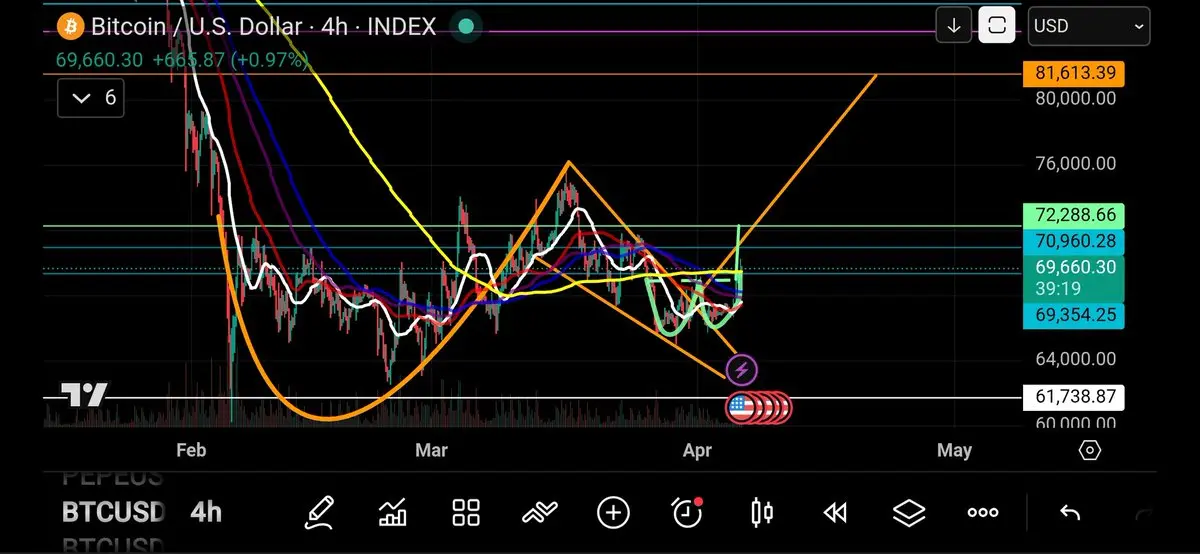This screenshot has height=554, width=1200.
Task: Click the May date on time axis
Action: [x=954, y=451]
